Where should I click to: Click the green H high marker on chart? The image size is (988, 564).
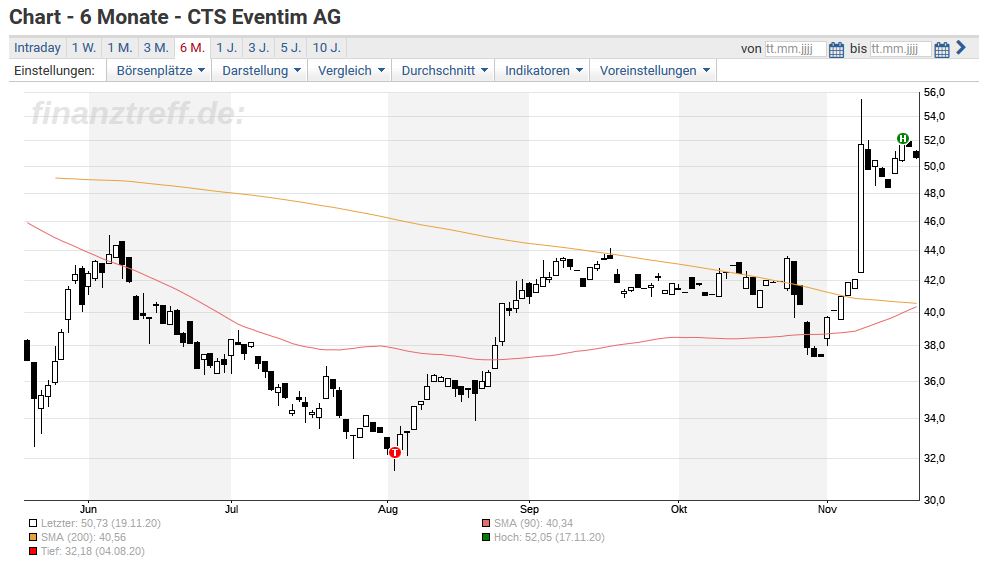coord(903,139)
